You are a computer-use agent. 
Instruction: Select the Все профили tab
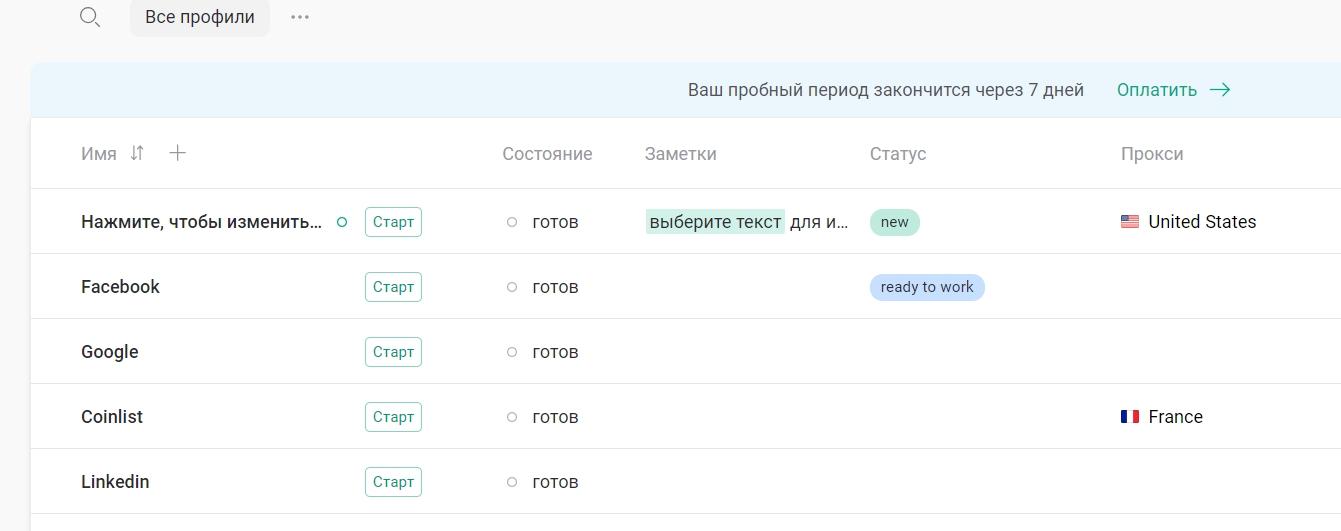pyautogui.click(x=200, y=17)
